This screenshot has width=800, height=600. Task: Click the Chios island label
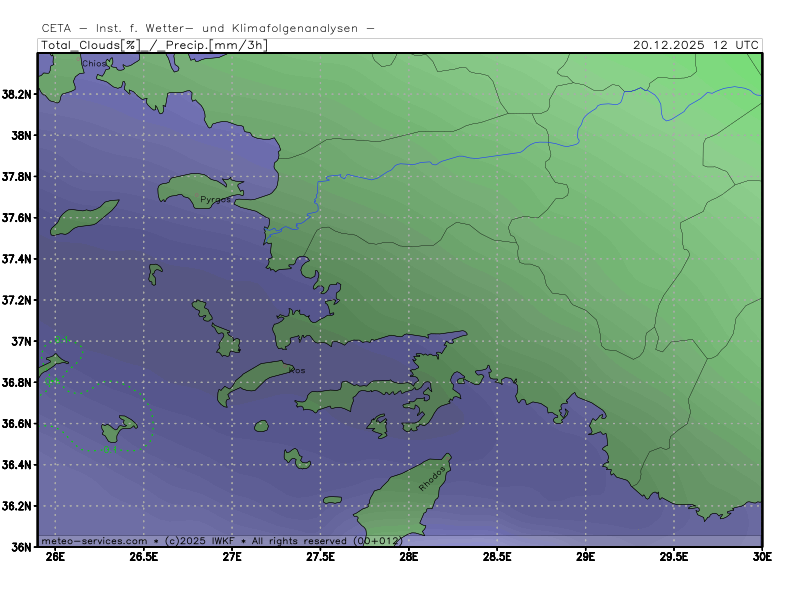point(93,63)
